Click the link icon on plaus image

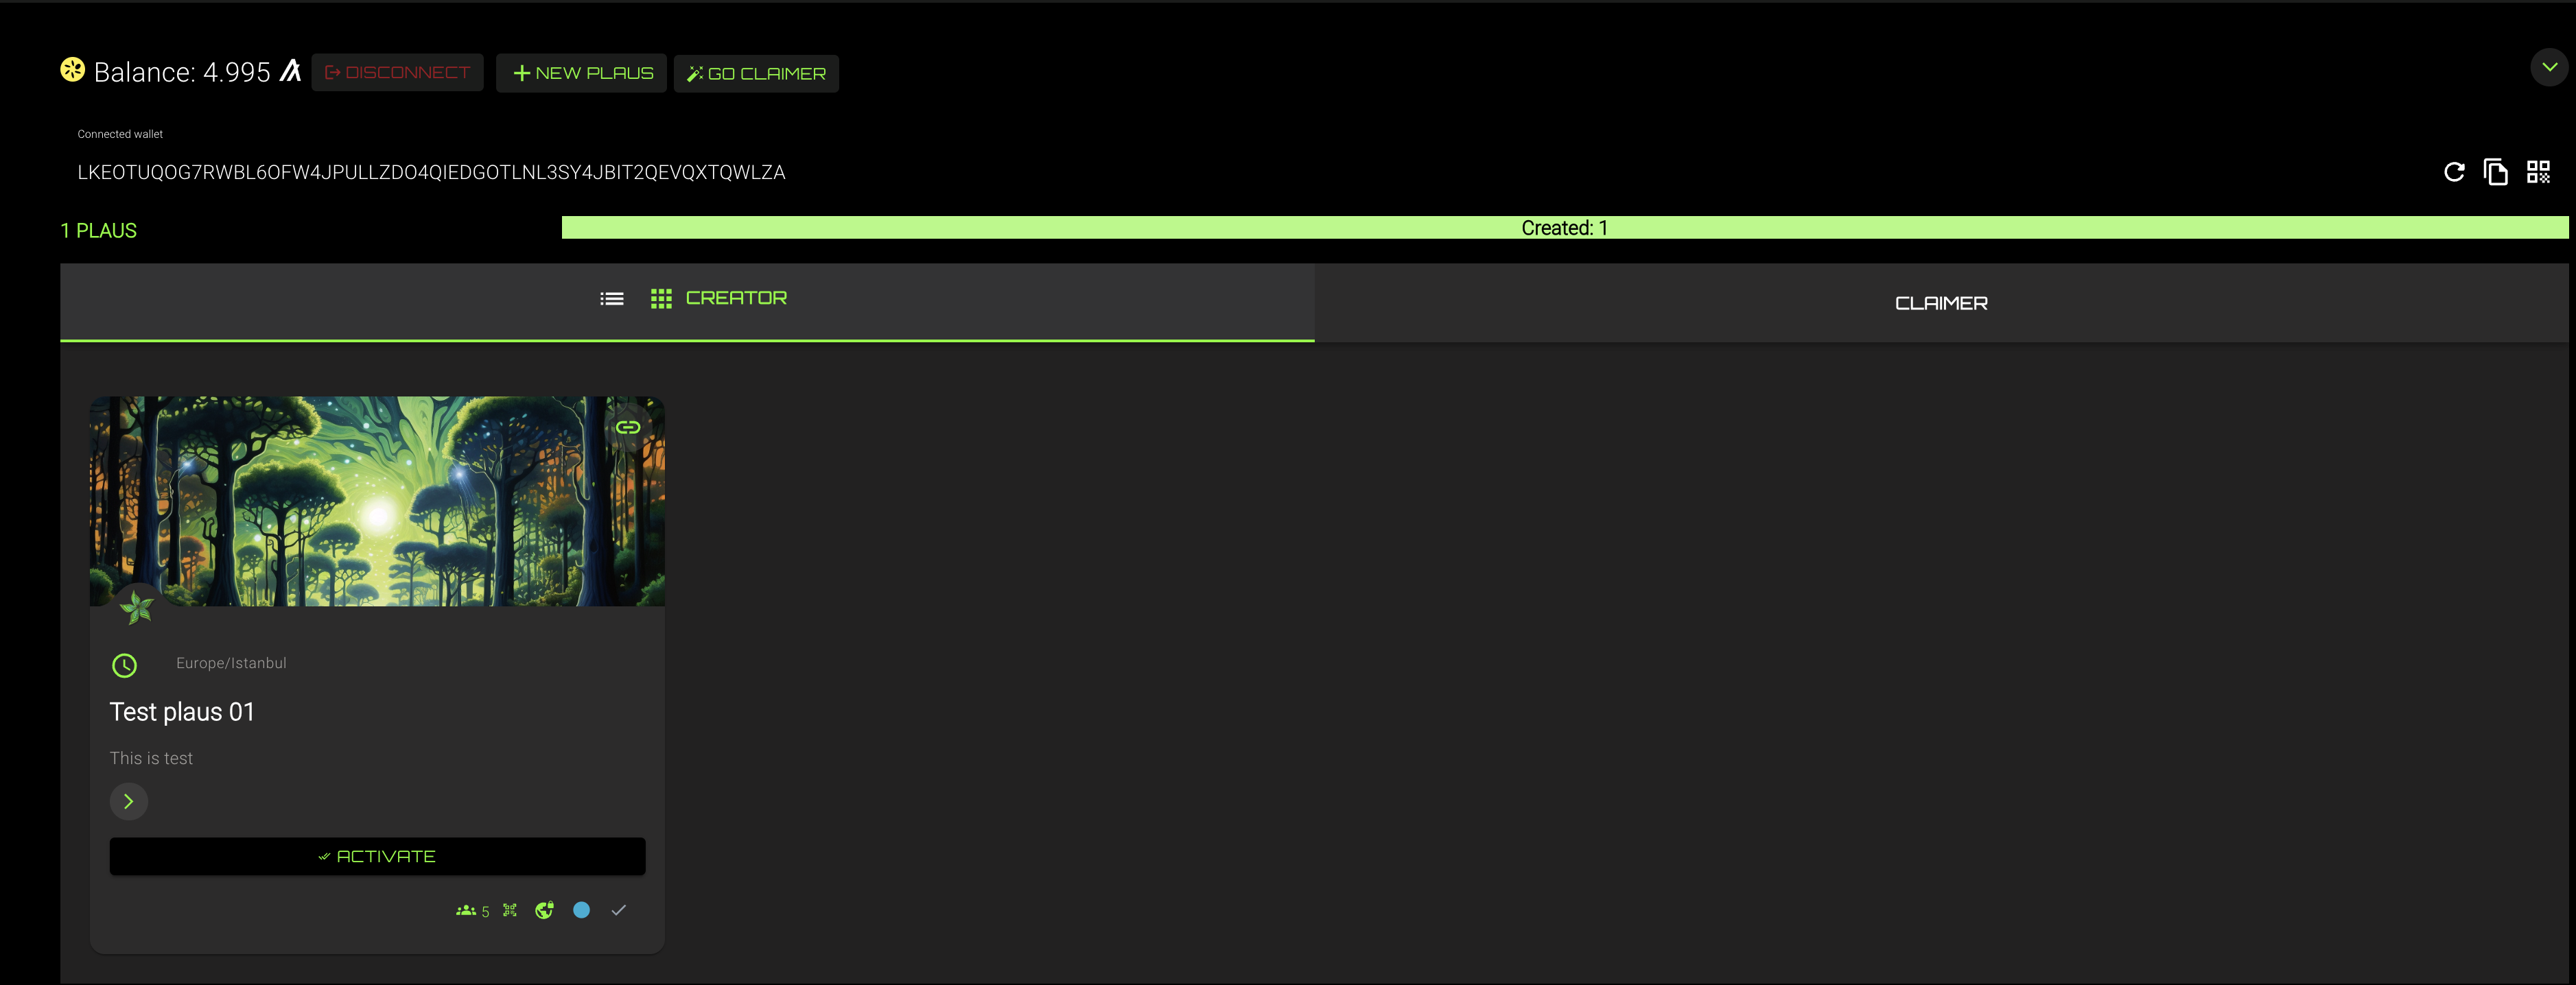pos(627,428)
